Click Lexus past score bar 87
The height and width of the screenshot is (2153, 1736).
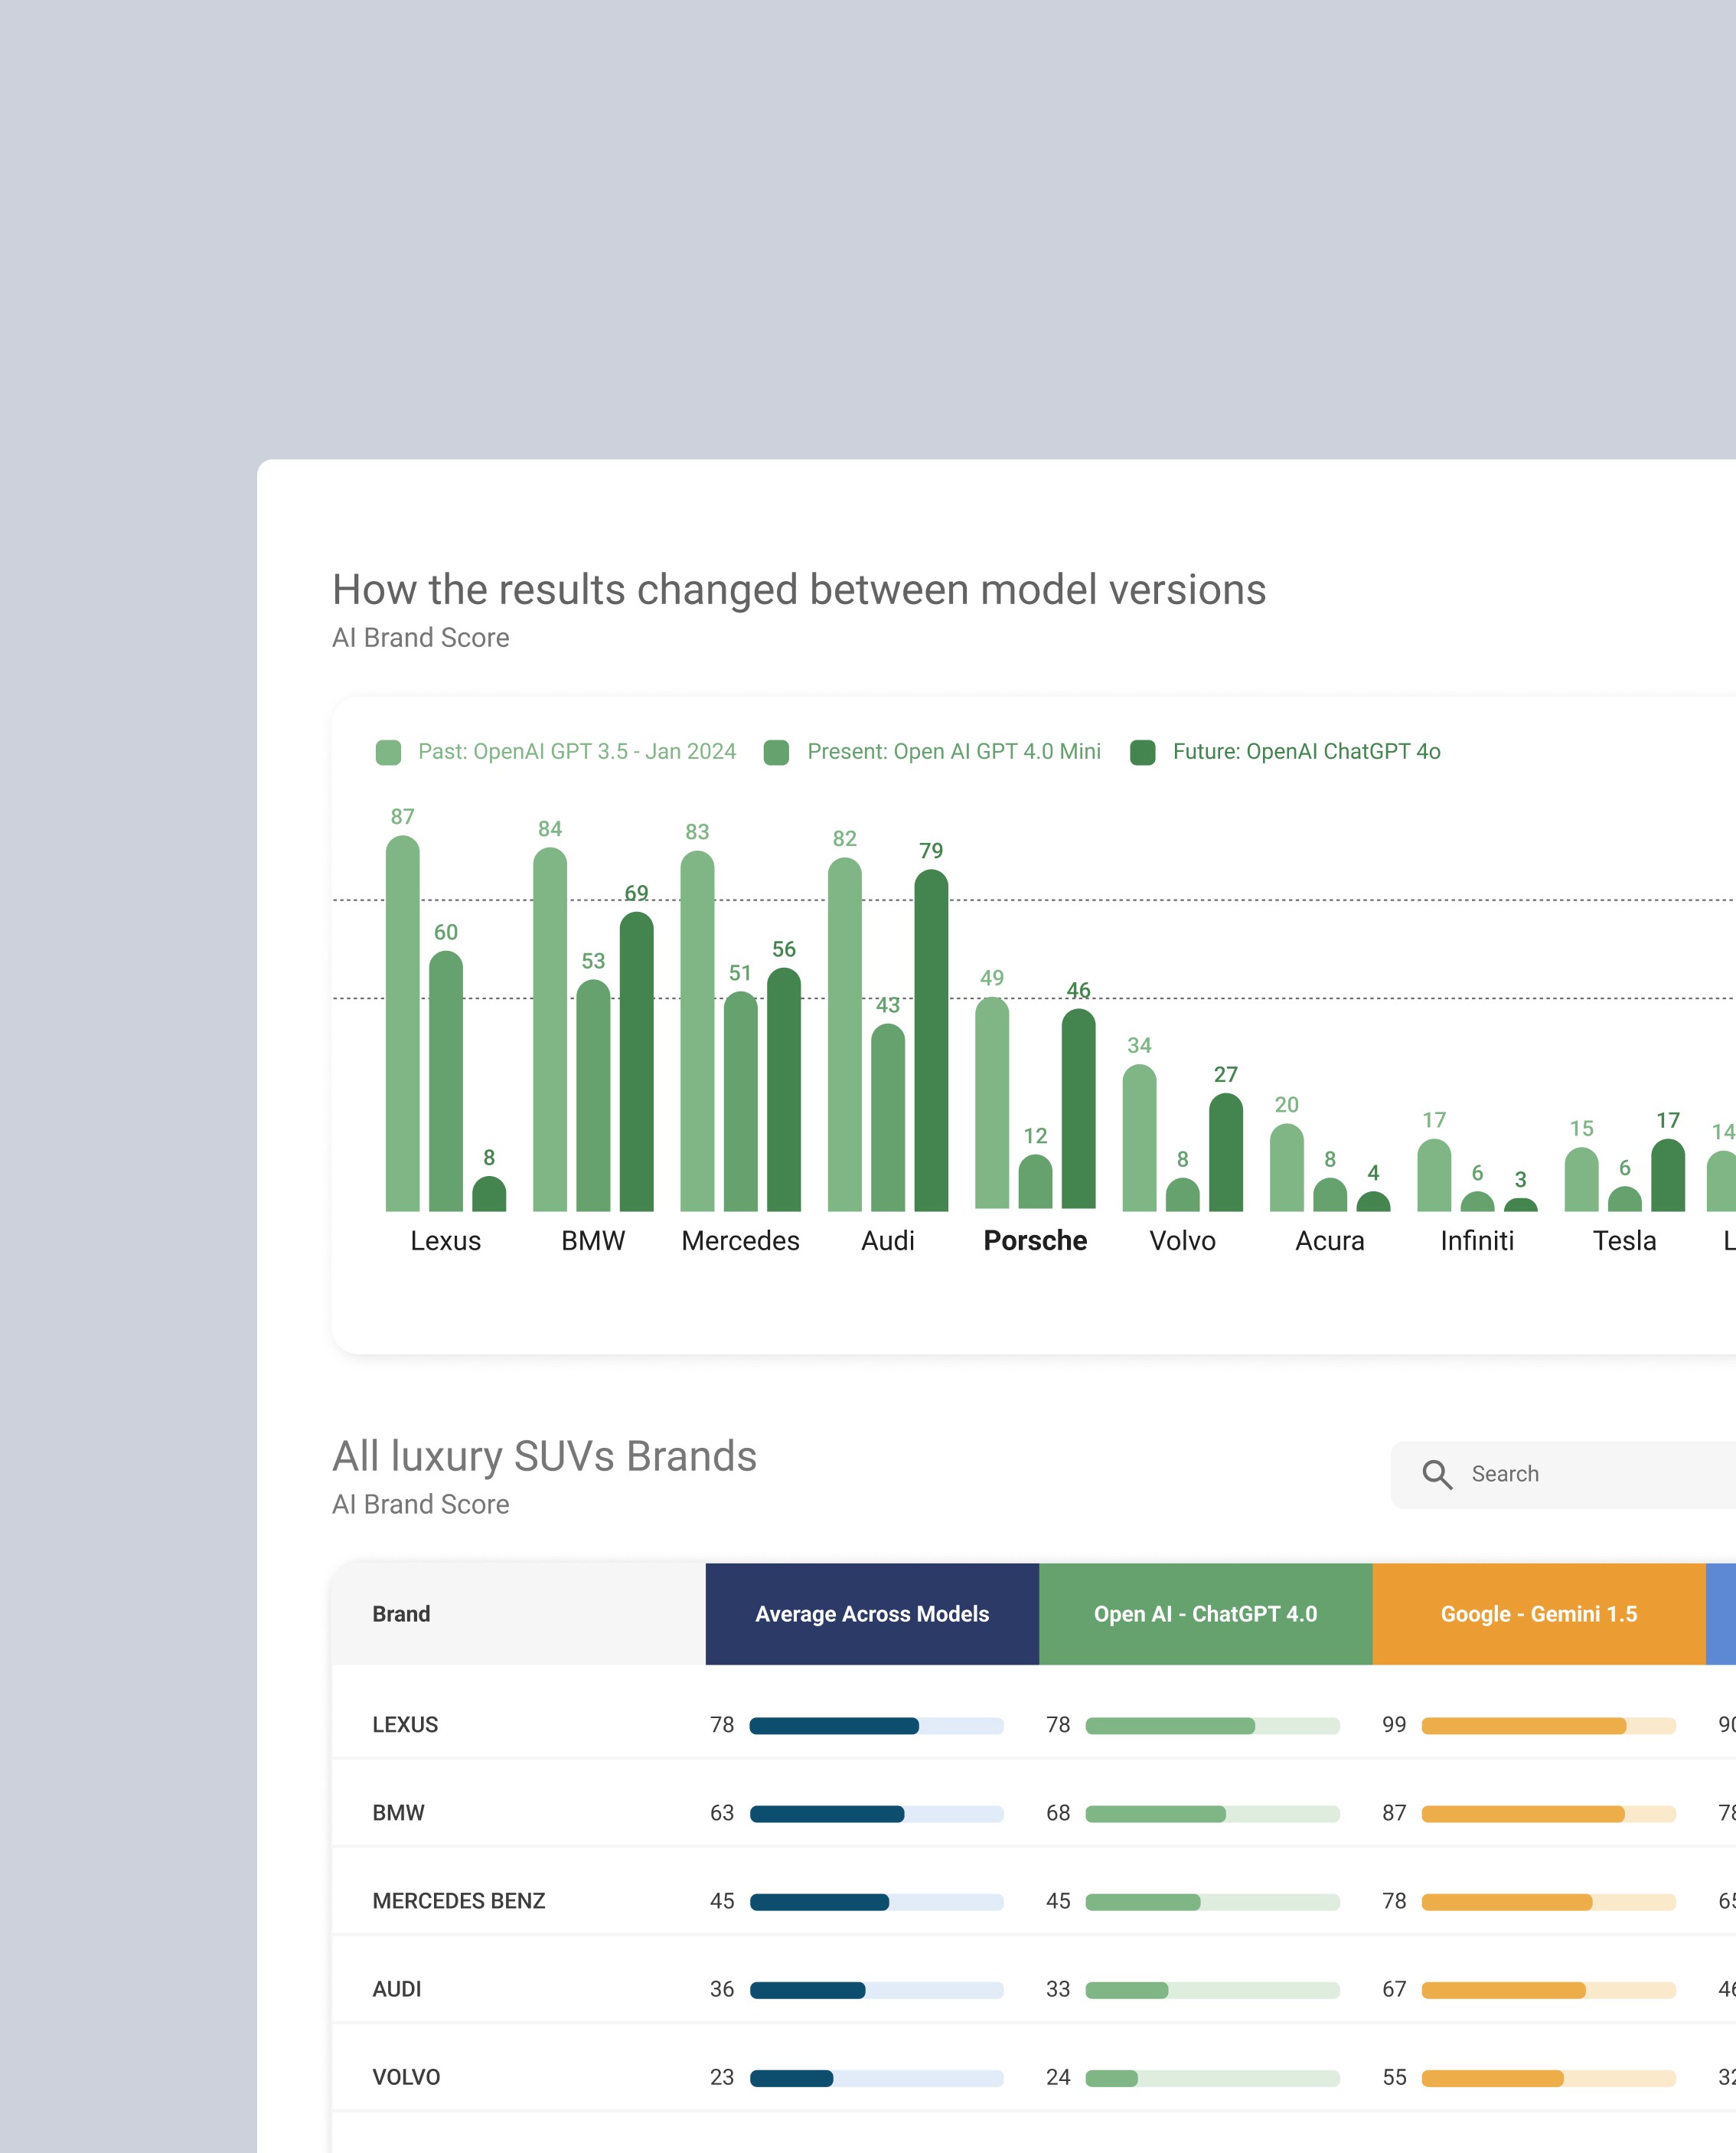point(402,1025)
